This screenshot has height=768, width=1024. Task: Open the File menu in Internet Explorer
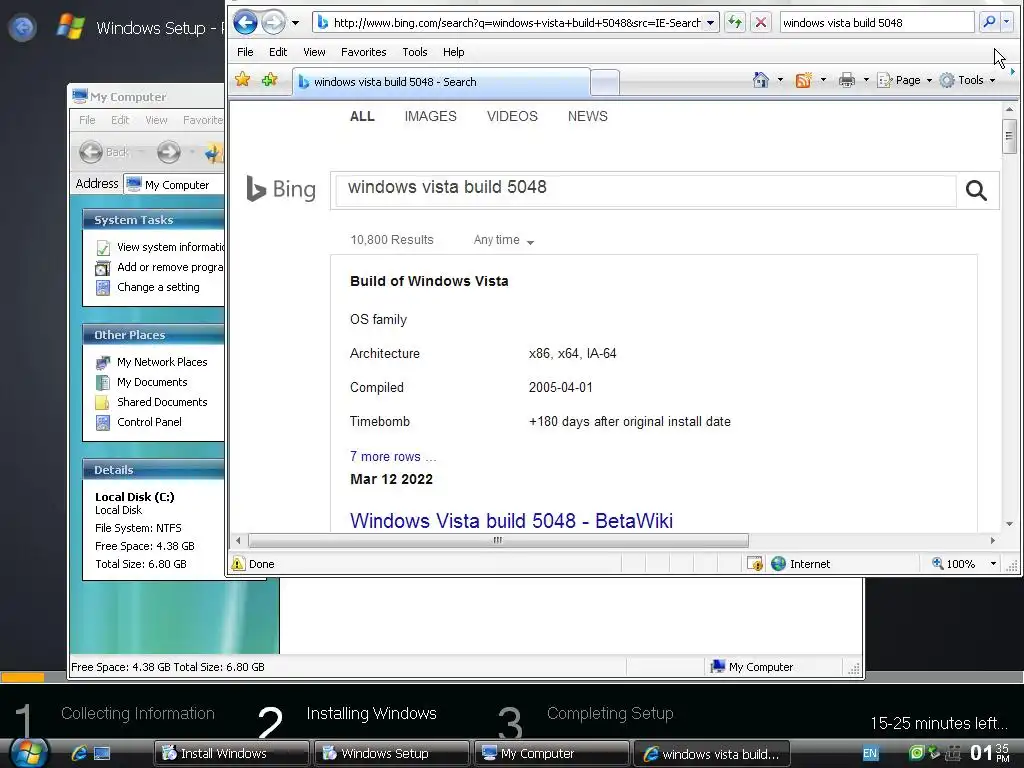click(245, 52)
